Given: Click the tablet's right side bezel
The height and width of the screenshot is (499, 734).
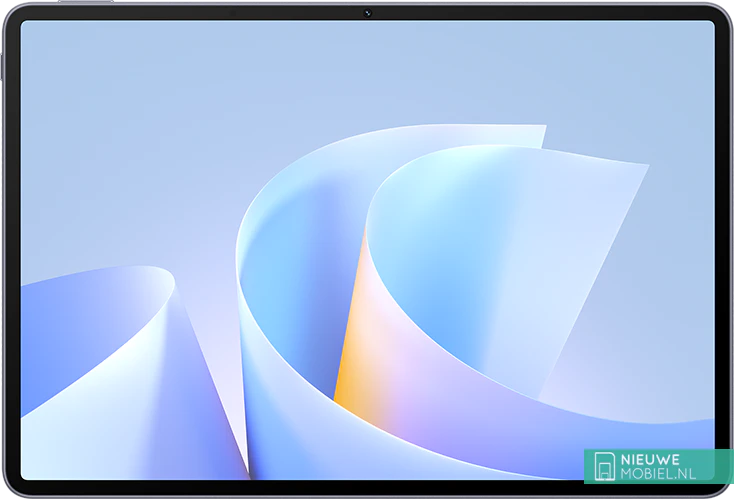Looking at the screenshot, I should [724, 250].
